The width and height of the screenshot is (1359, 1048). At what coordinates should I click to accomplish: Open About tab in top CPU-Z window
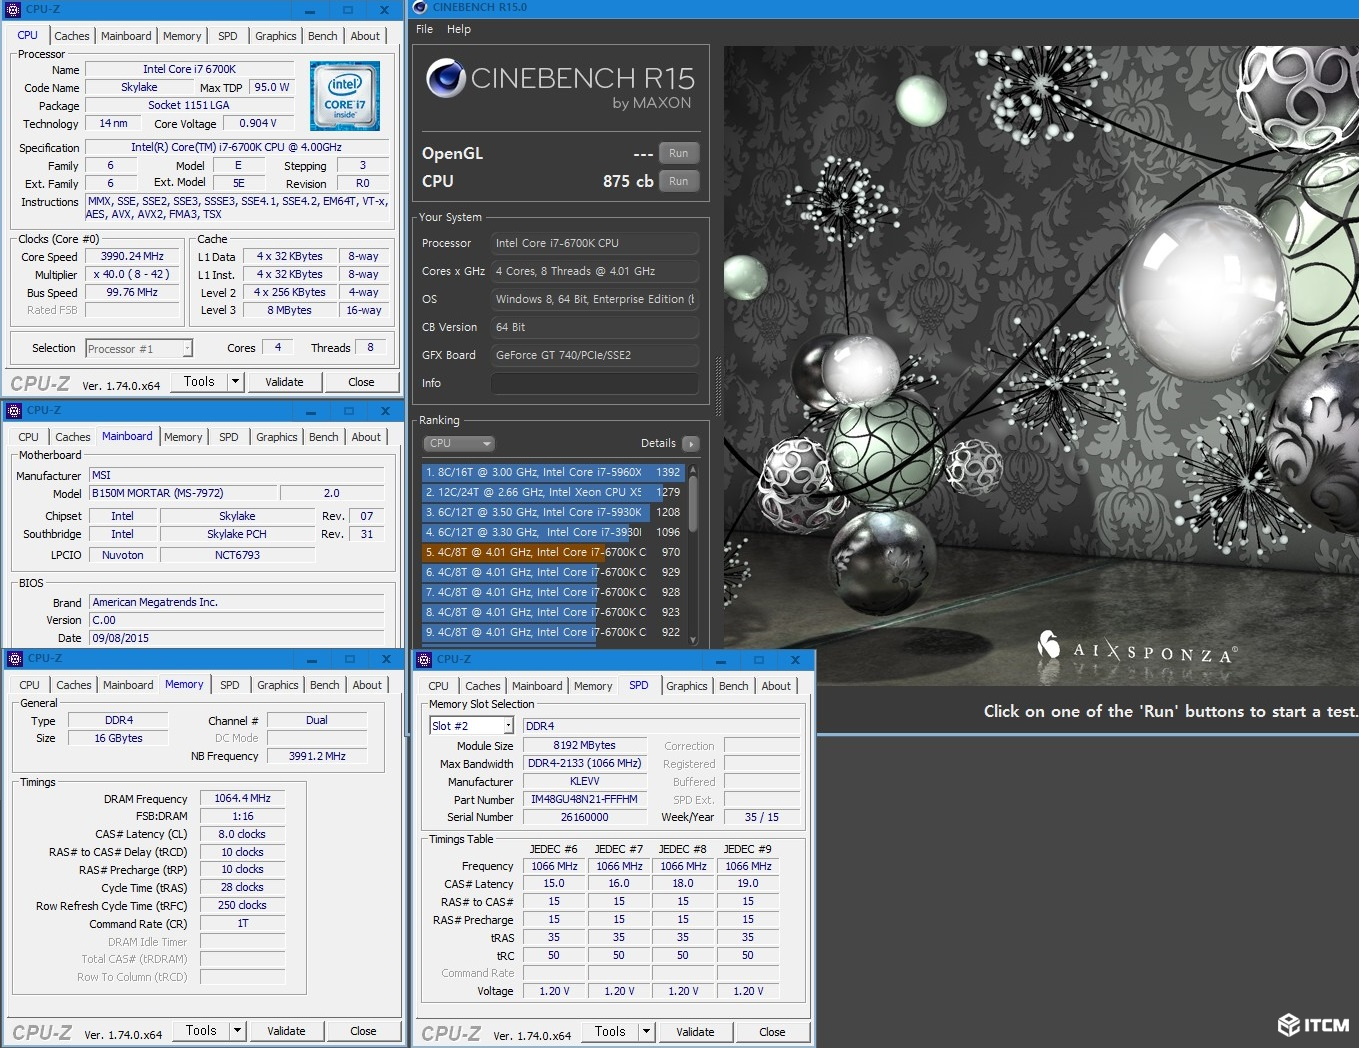click(x=365, y=36)
